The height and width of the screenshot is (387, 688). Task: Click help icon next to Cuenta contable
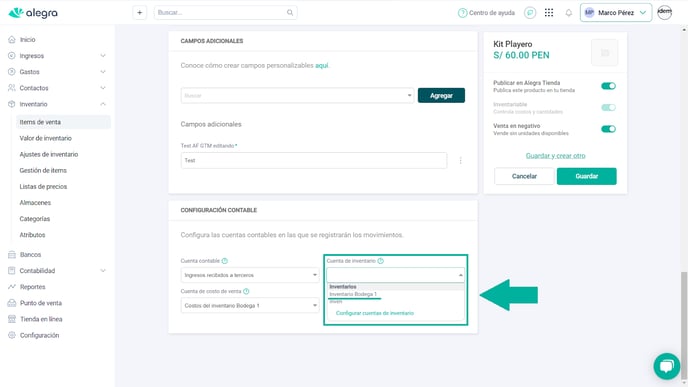click(x=225, y=261)
